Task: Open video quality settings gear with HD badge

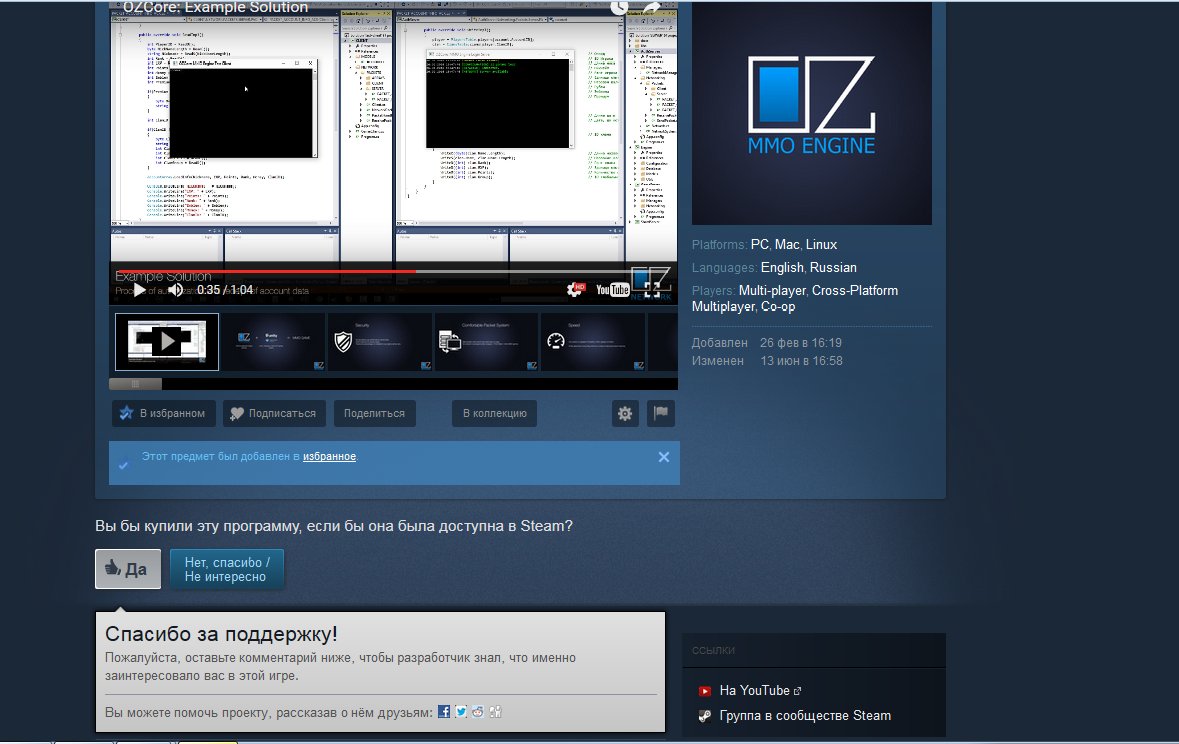Action: 575,290
